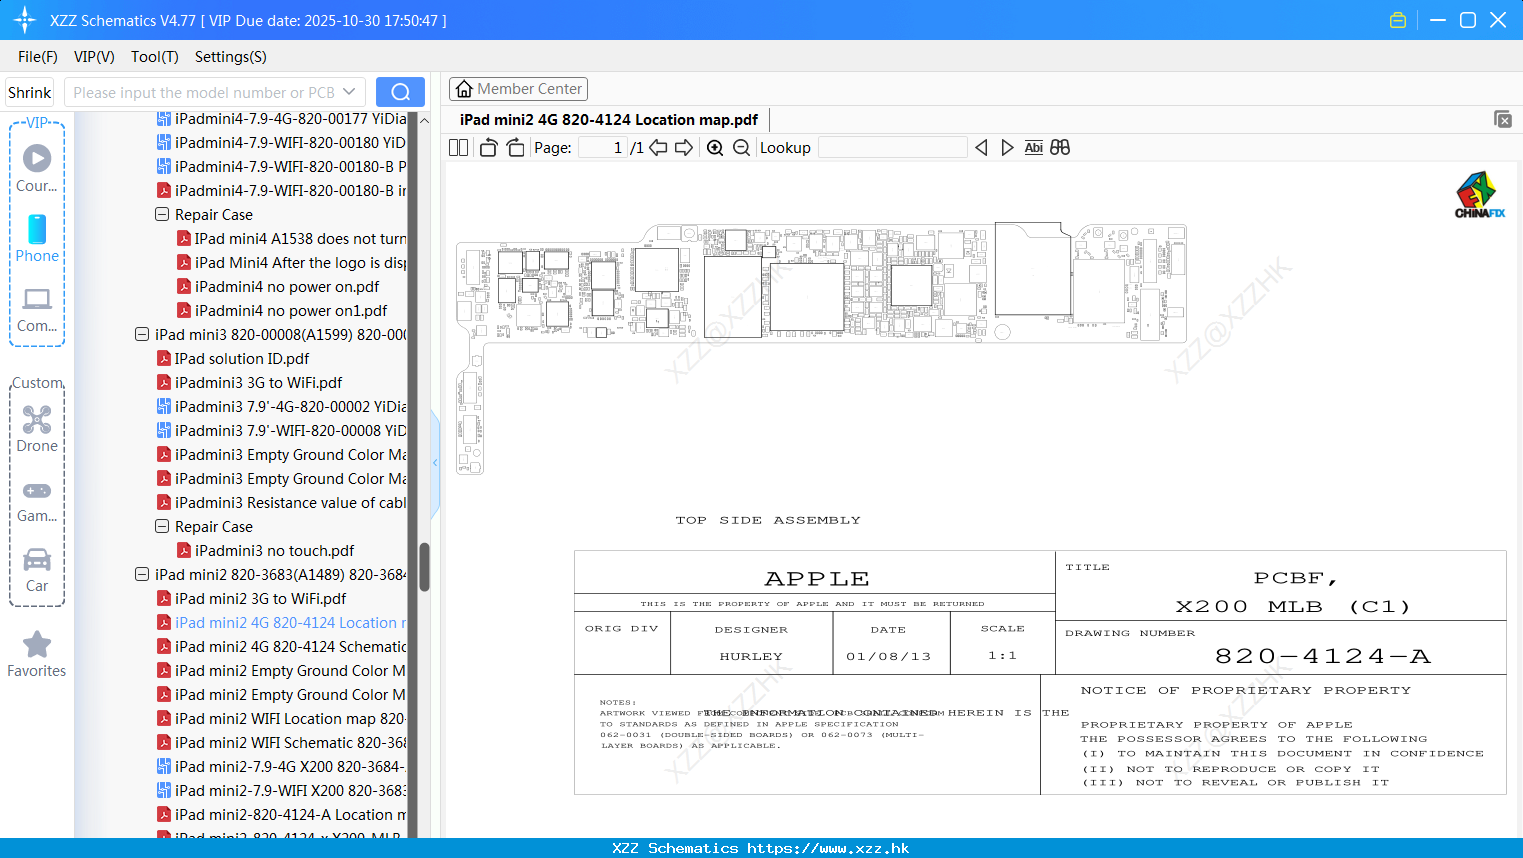The height and width of the screenshot is (858, 1523).
Task: Click the XZZ app logo
Action: point(25,20)
